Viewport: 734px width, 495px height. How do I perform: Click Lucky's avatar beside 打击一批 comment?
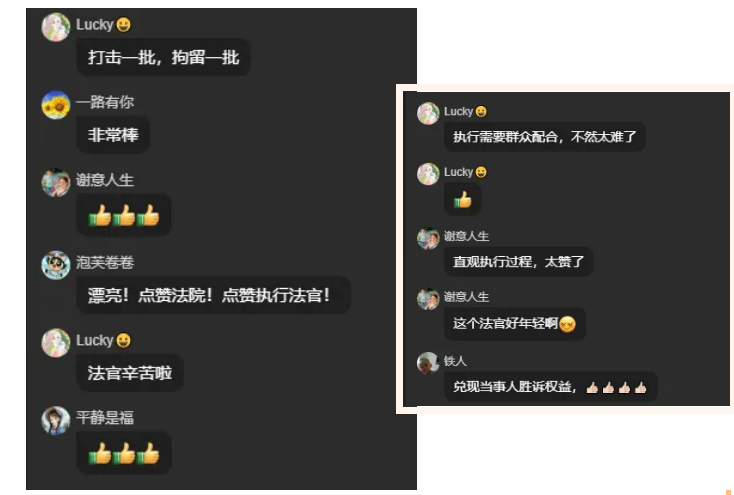click(x=56, y=27)
